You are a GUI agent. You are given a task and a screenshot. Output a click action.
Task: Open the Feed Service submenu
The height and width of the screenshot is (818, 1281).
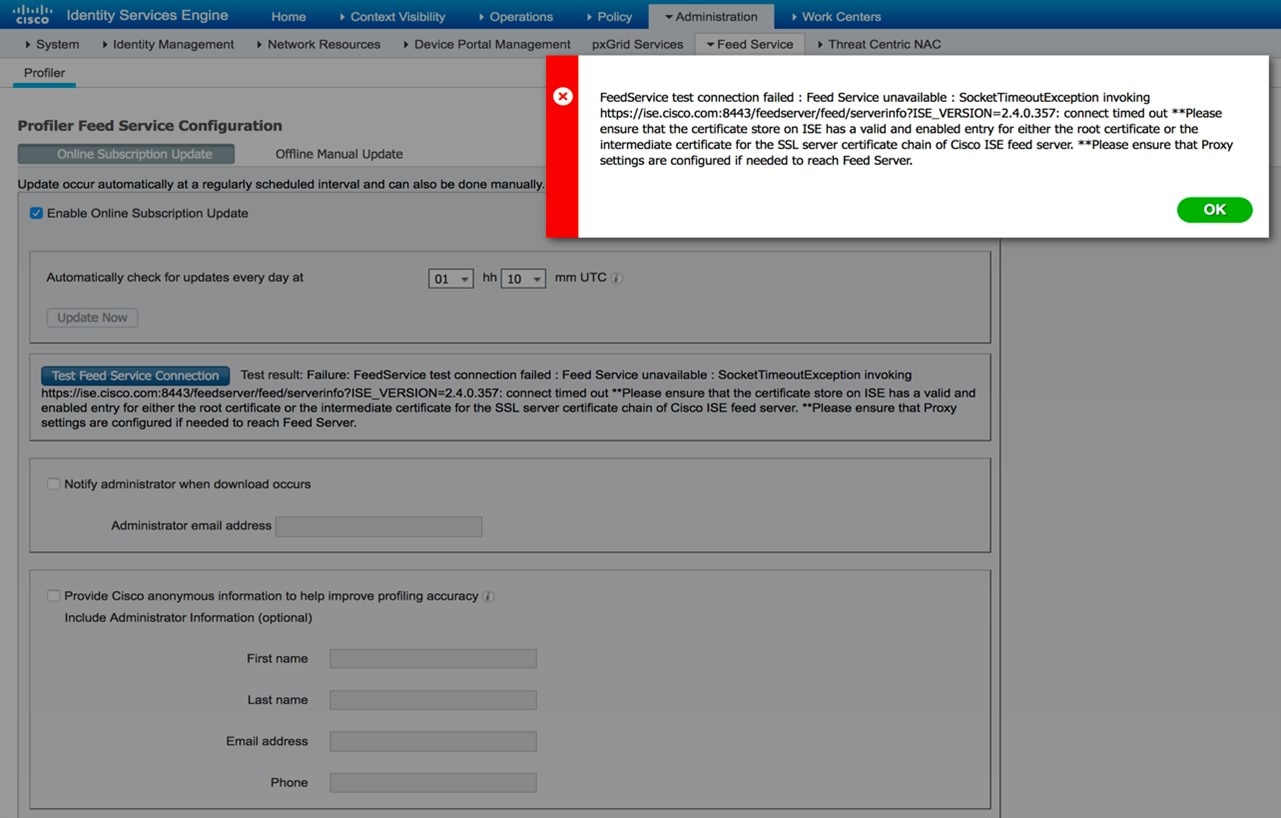(x=750, y=44)
